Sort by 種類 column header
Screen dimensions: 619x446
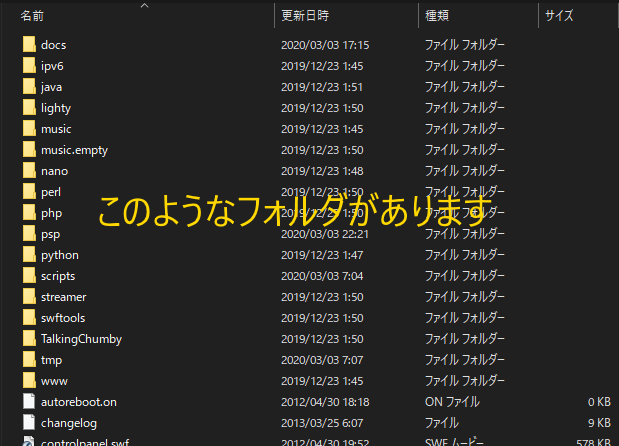(x=437, y=16)
